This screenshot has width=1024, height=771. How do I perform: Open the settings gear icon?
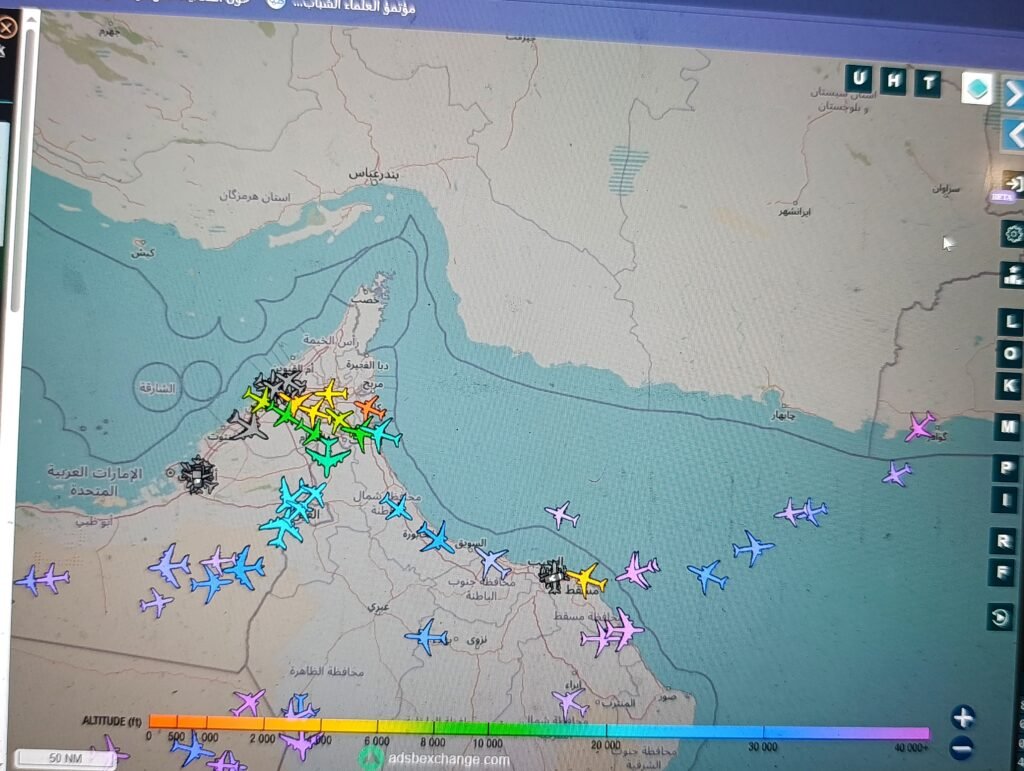coord(1013,234)
